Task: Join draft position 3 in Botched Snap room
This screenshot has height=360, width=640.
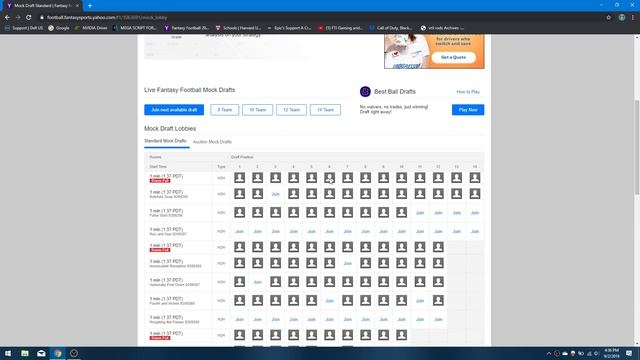Action: pos(276,194)
